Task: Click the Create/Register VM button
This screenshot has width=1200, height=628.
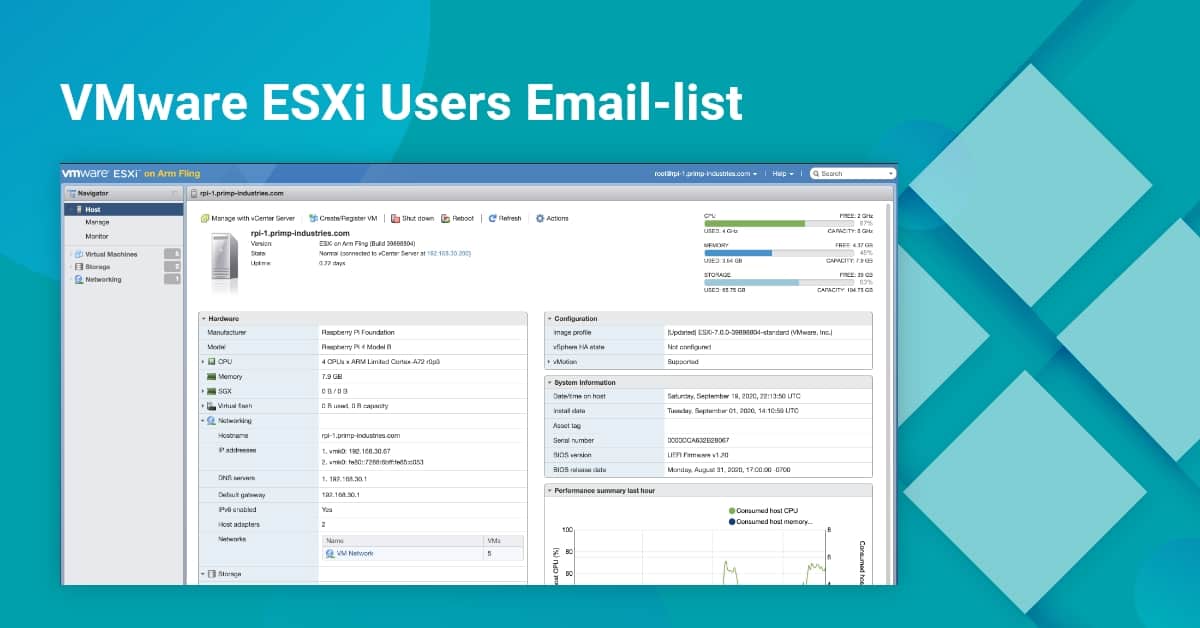Action: 342,218
